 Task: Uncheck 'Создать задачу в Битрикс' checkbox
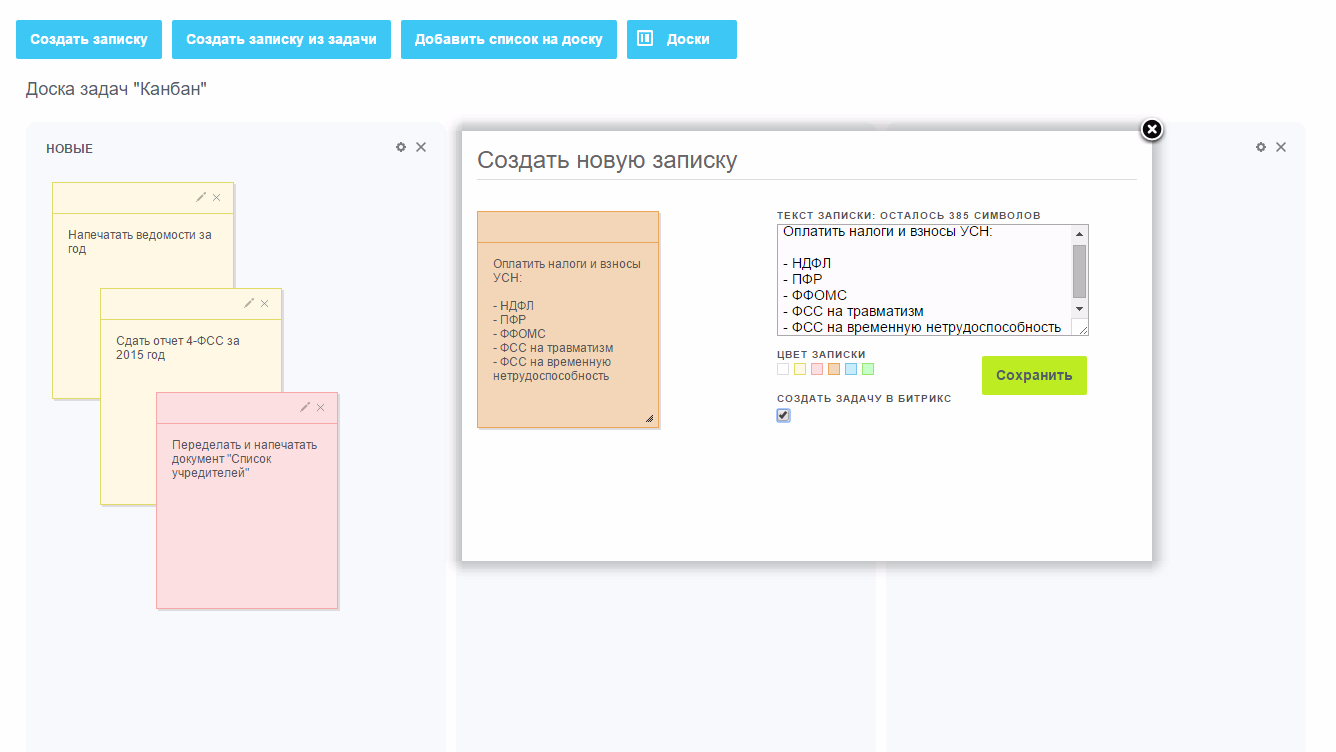click(x=784, y=415)
